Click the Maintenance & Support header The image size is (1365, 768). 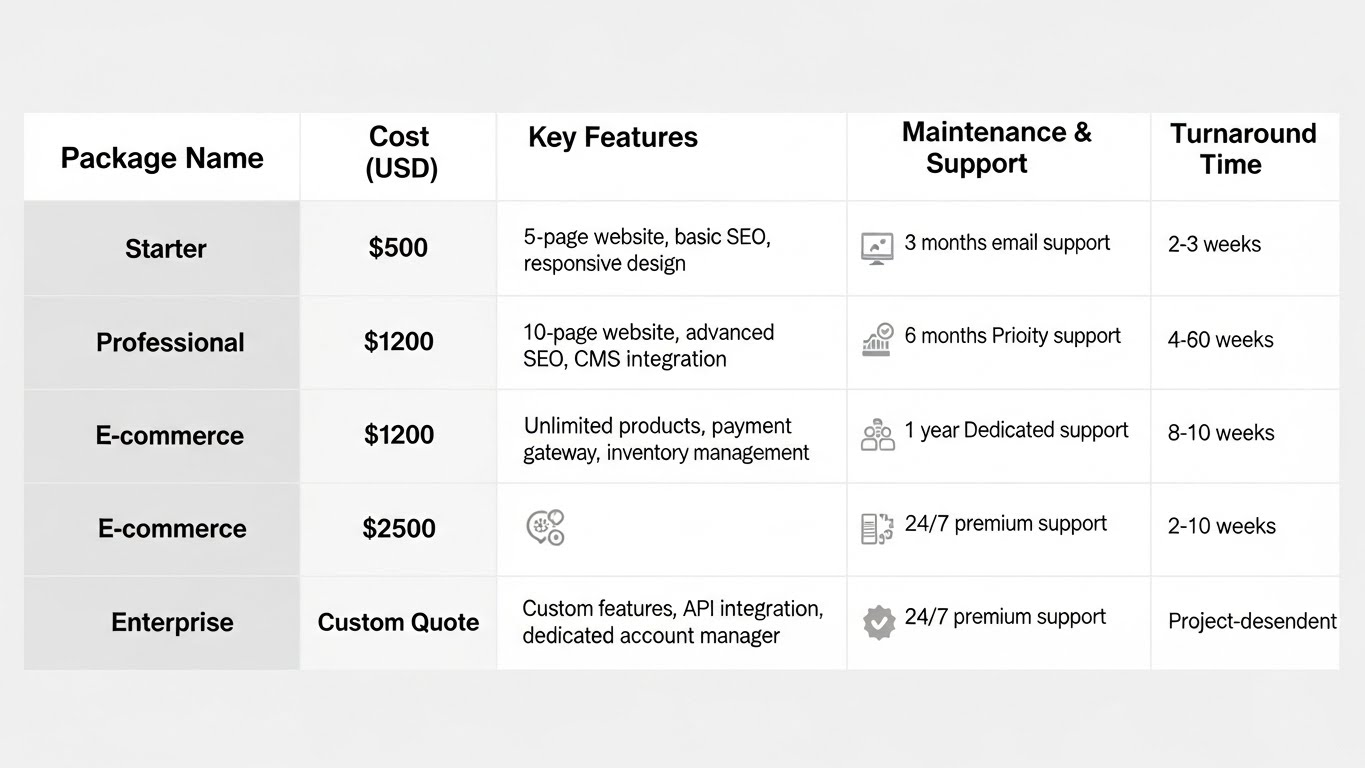coord(996,148)
